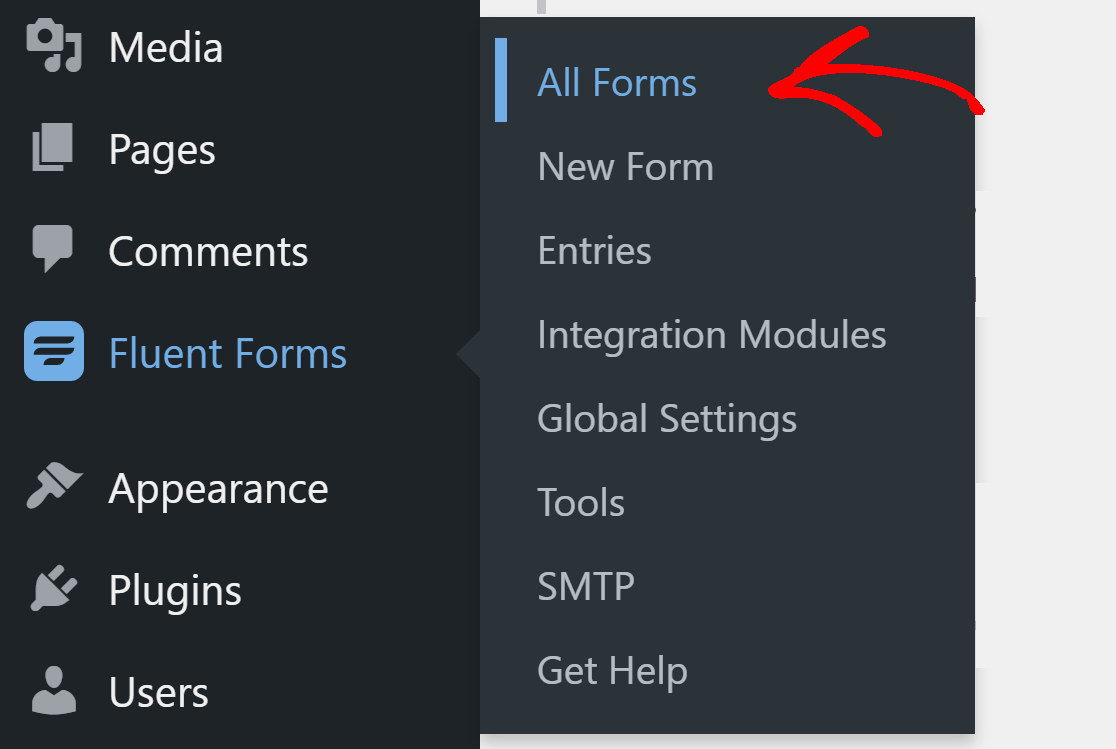Image resolution: width=1116 pixels, height=749 pixels.
Task: Go to the Comments section
Action: coord(208,250)
